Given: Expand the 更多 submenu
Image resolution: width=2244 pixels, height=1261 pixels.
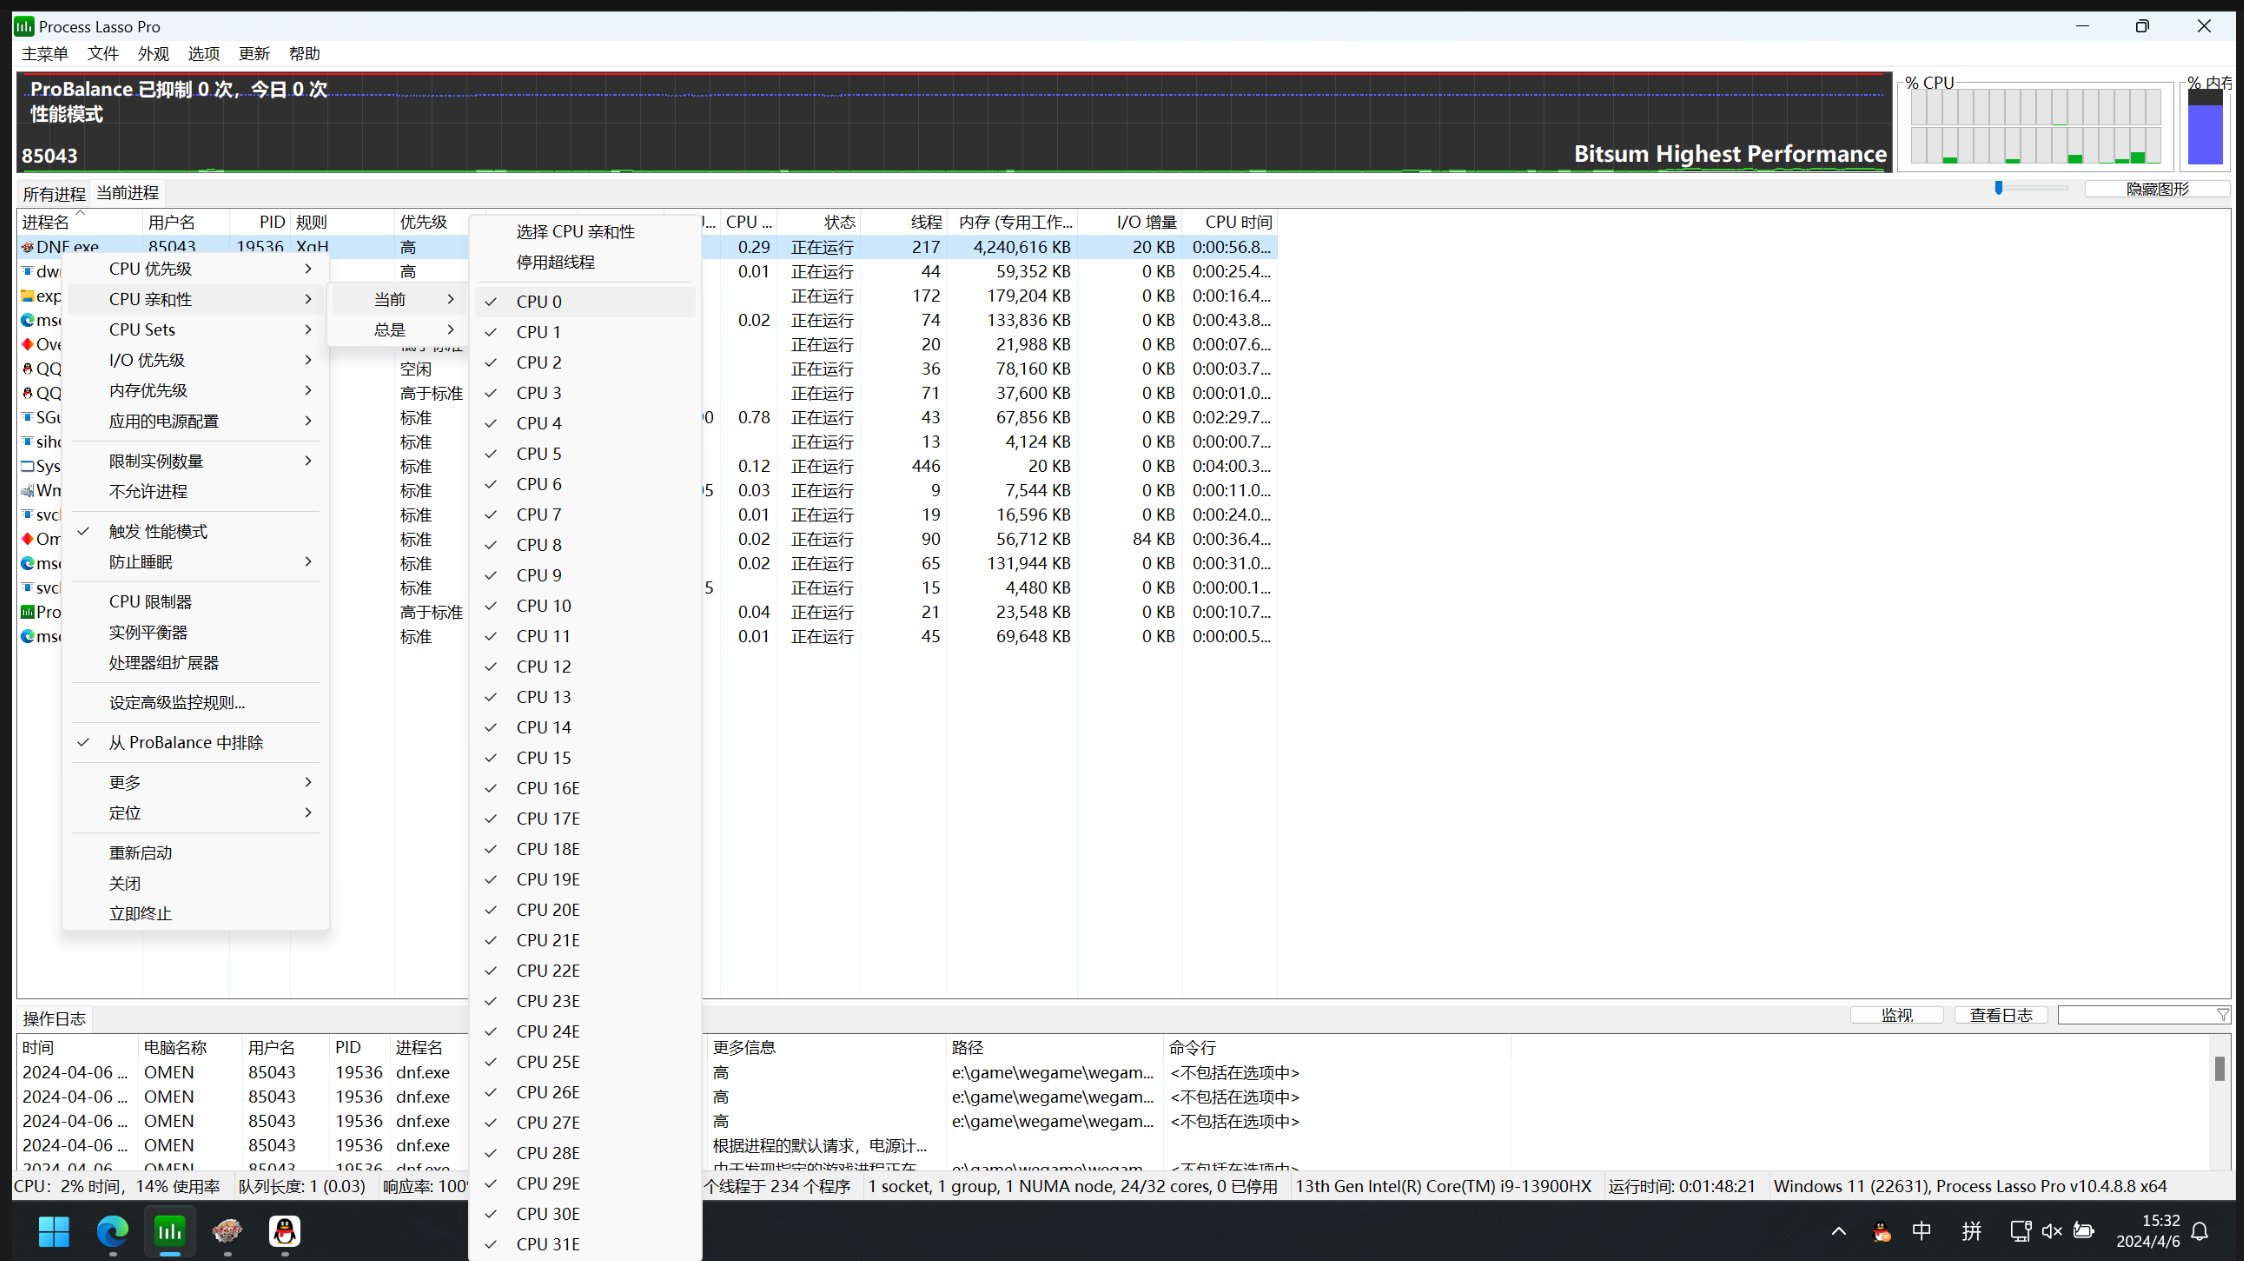Looking at the screenshot, I should point(195,783).
